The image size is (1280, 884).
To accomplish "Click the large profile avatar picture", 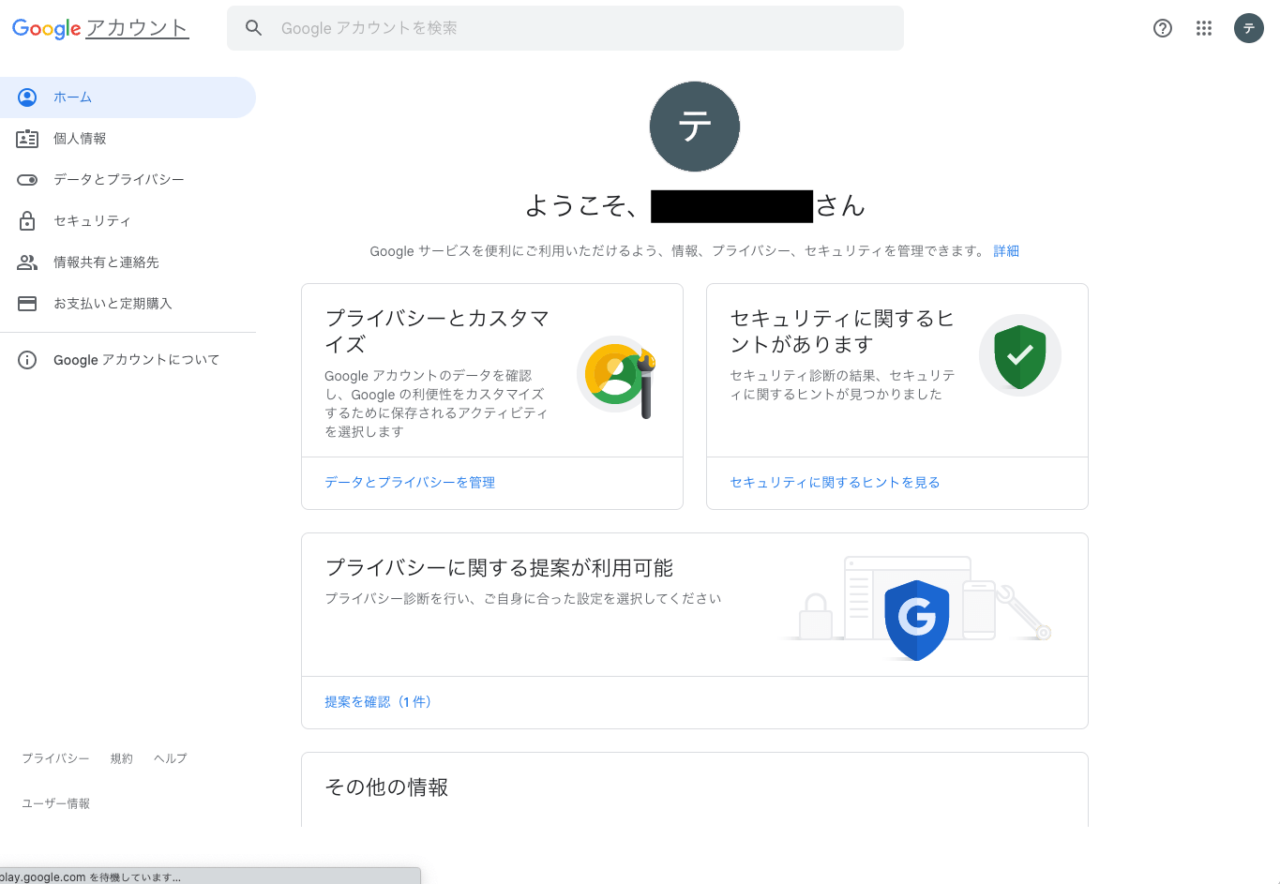I will pos(694,127).
